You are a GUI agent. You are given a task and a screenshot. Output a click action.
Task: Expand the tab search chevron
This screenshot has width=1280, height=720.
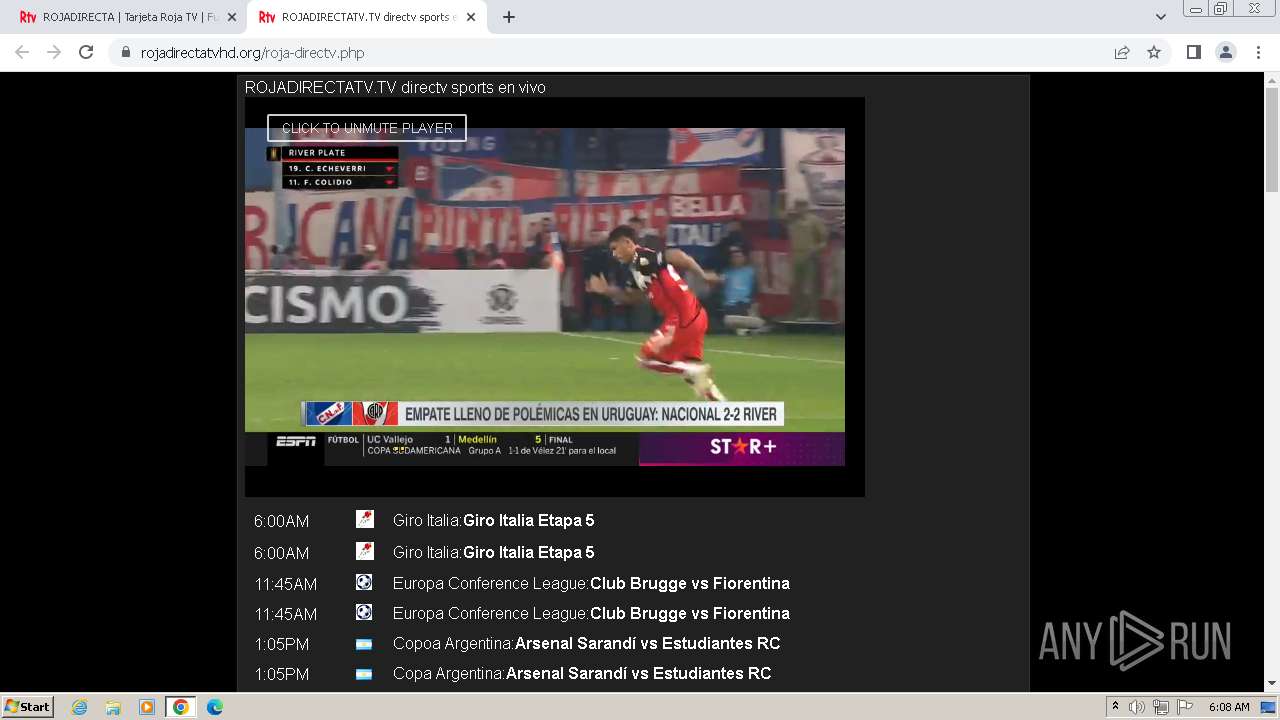(1161, 17)
